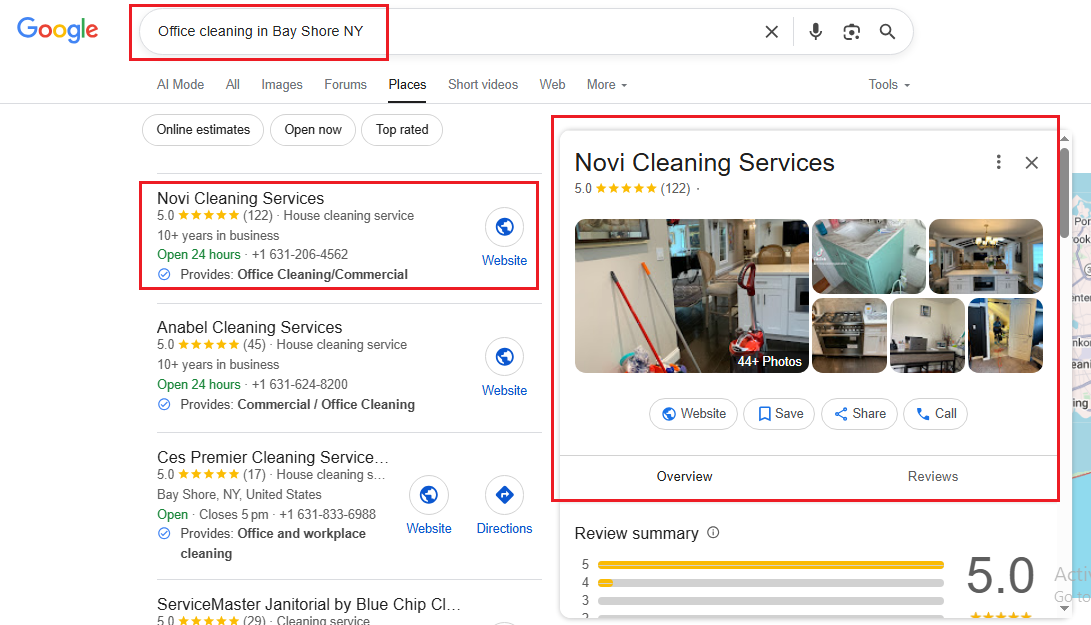The image size is (1091, 625).
Task: Expand the More search categories dropdown
Action: click(606, 85)
